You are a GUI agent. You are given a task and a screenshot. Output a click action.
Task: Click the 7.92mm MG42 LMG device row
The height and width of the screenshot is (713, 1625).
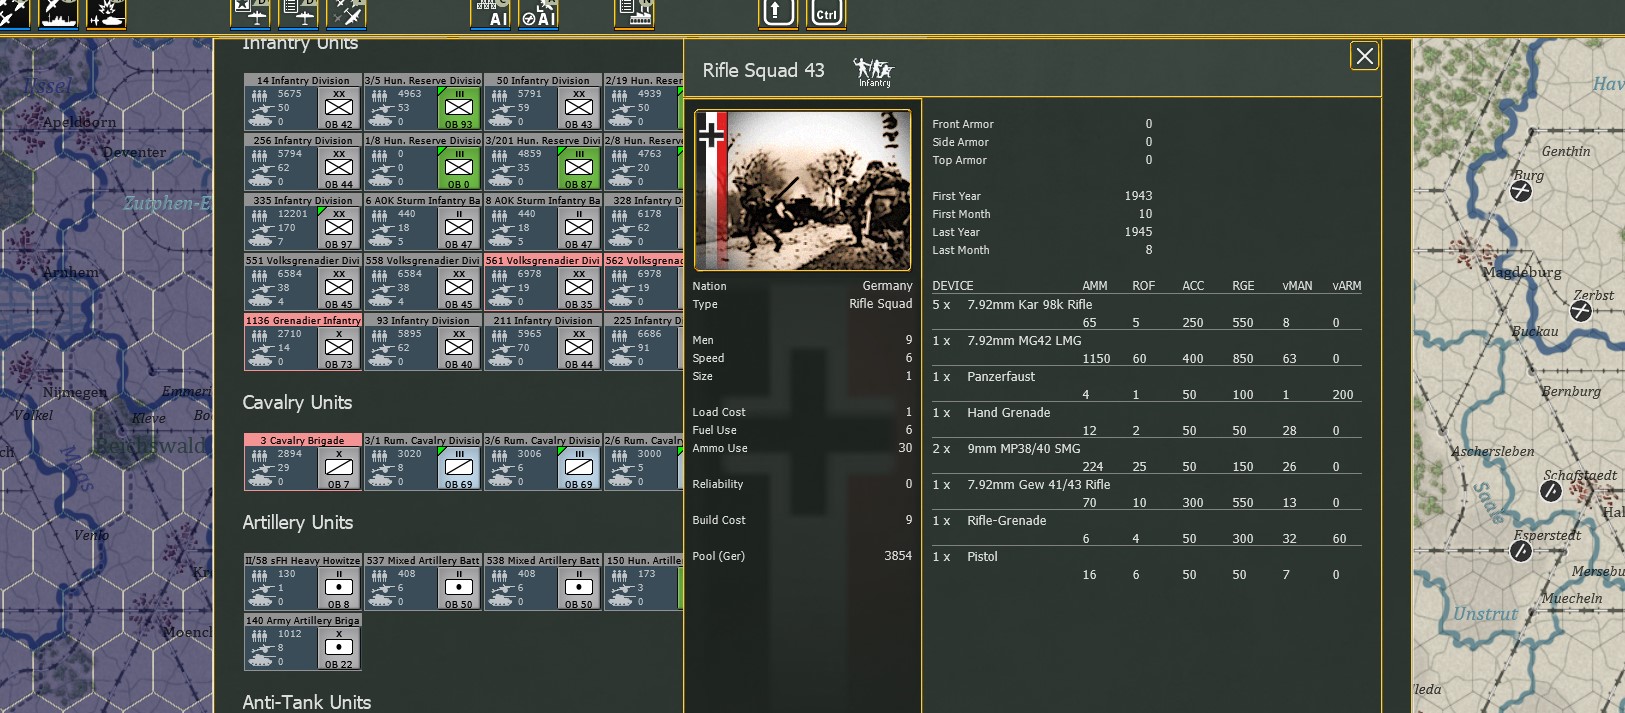point(1147,349)
